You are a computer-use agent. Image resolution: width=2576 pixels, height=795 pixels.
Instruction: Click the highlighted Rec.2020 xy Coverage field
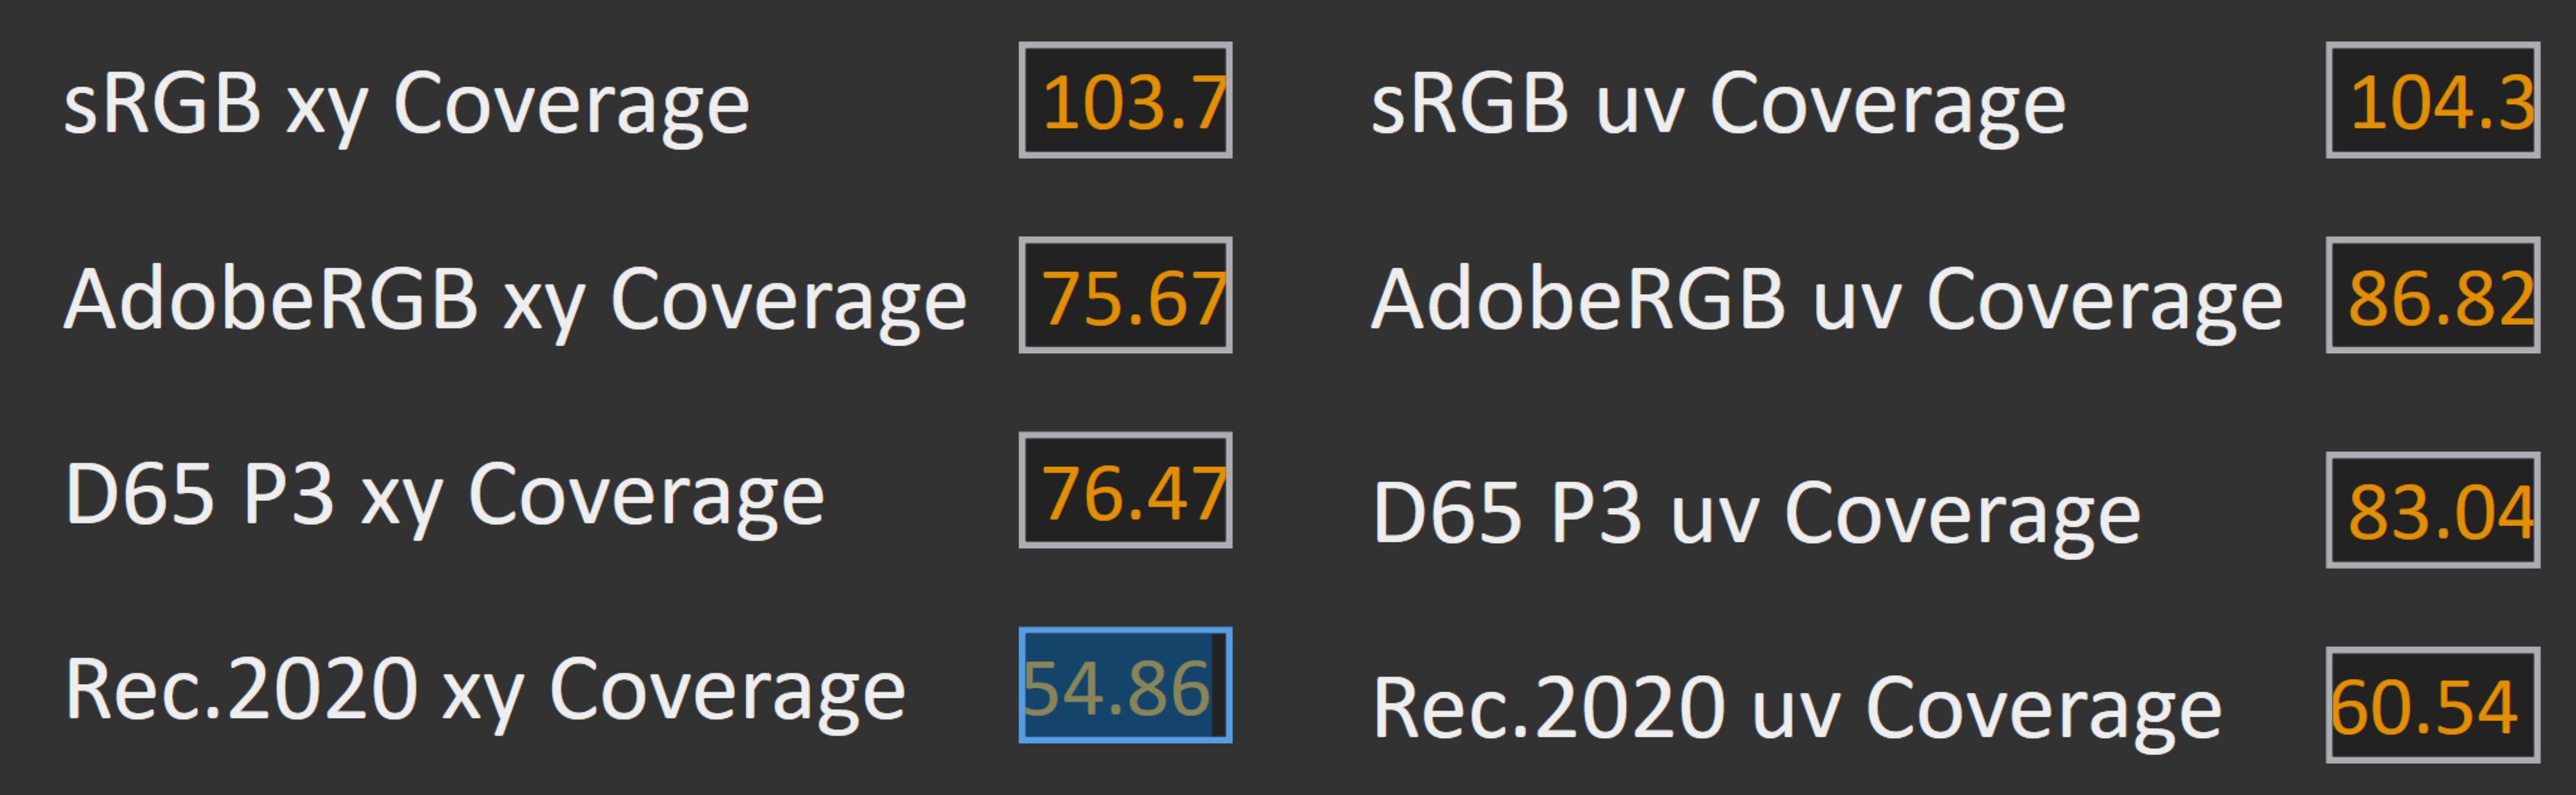click(1125, 686)
